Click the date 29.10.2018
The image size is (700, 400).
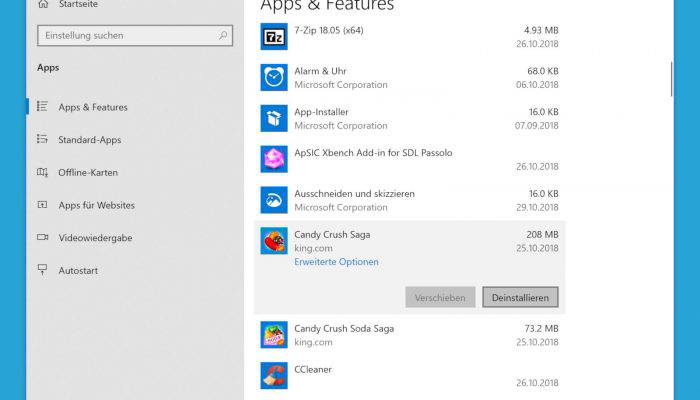(537, 208)
